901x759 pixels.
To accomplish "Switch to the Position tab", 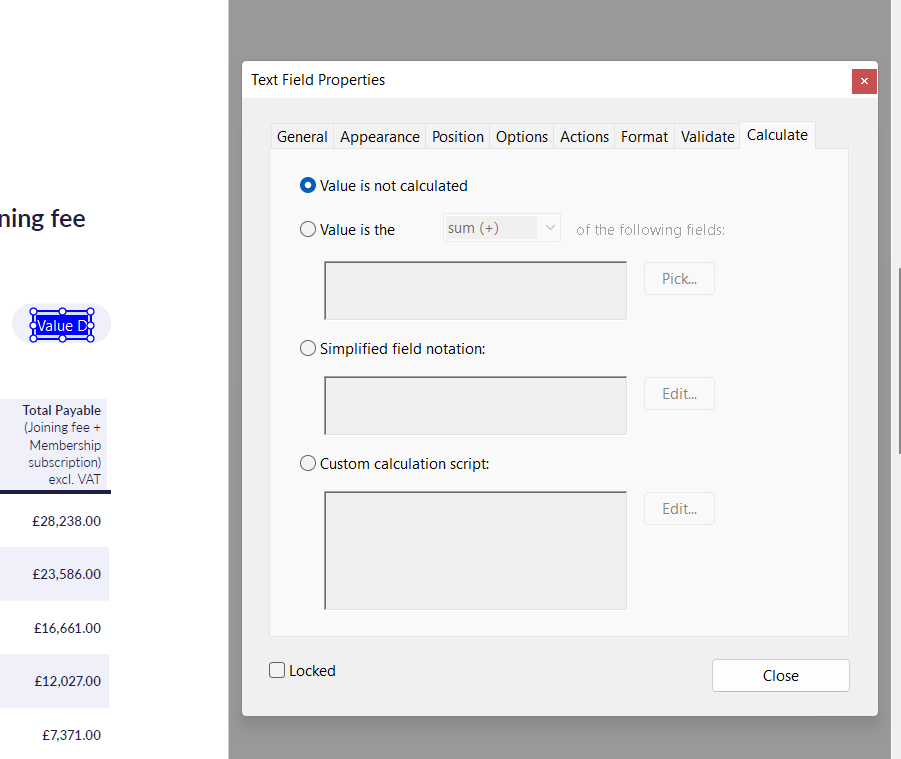I will (457, 136).
